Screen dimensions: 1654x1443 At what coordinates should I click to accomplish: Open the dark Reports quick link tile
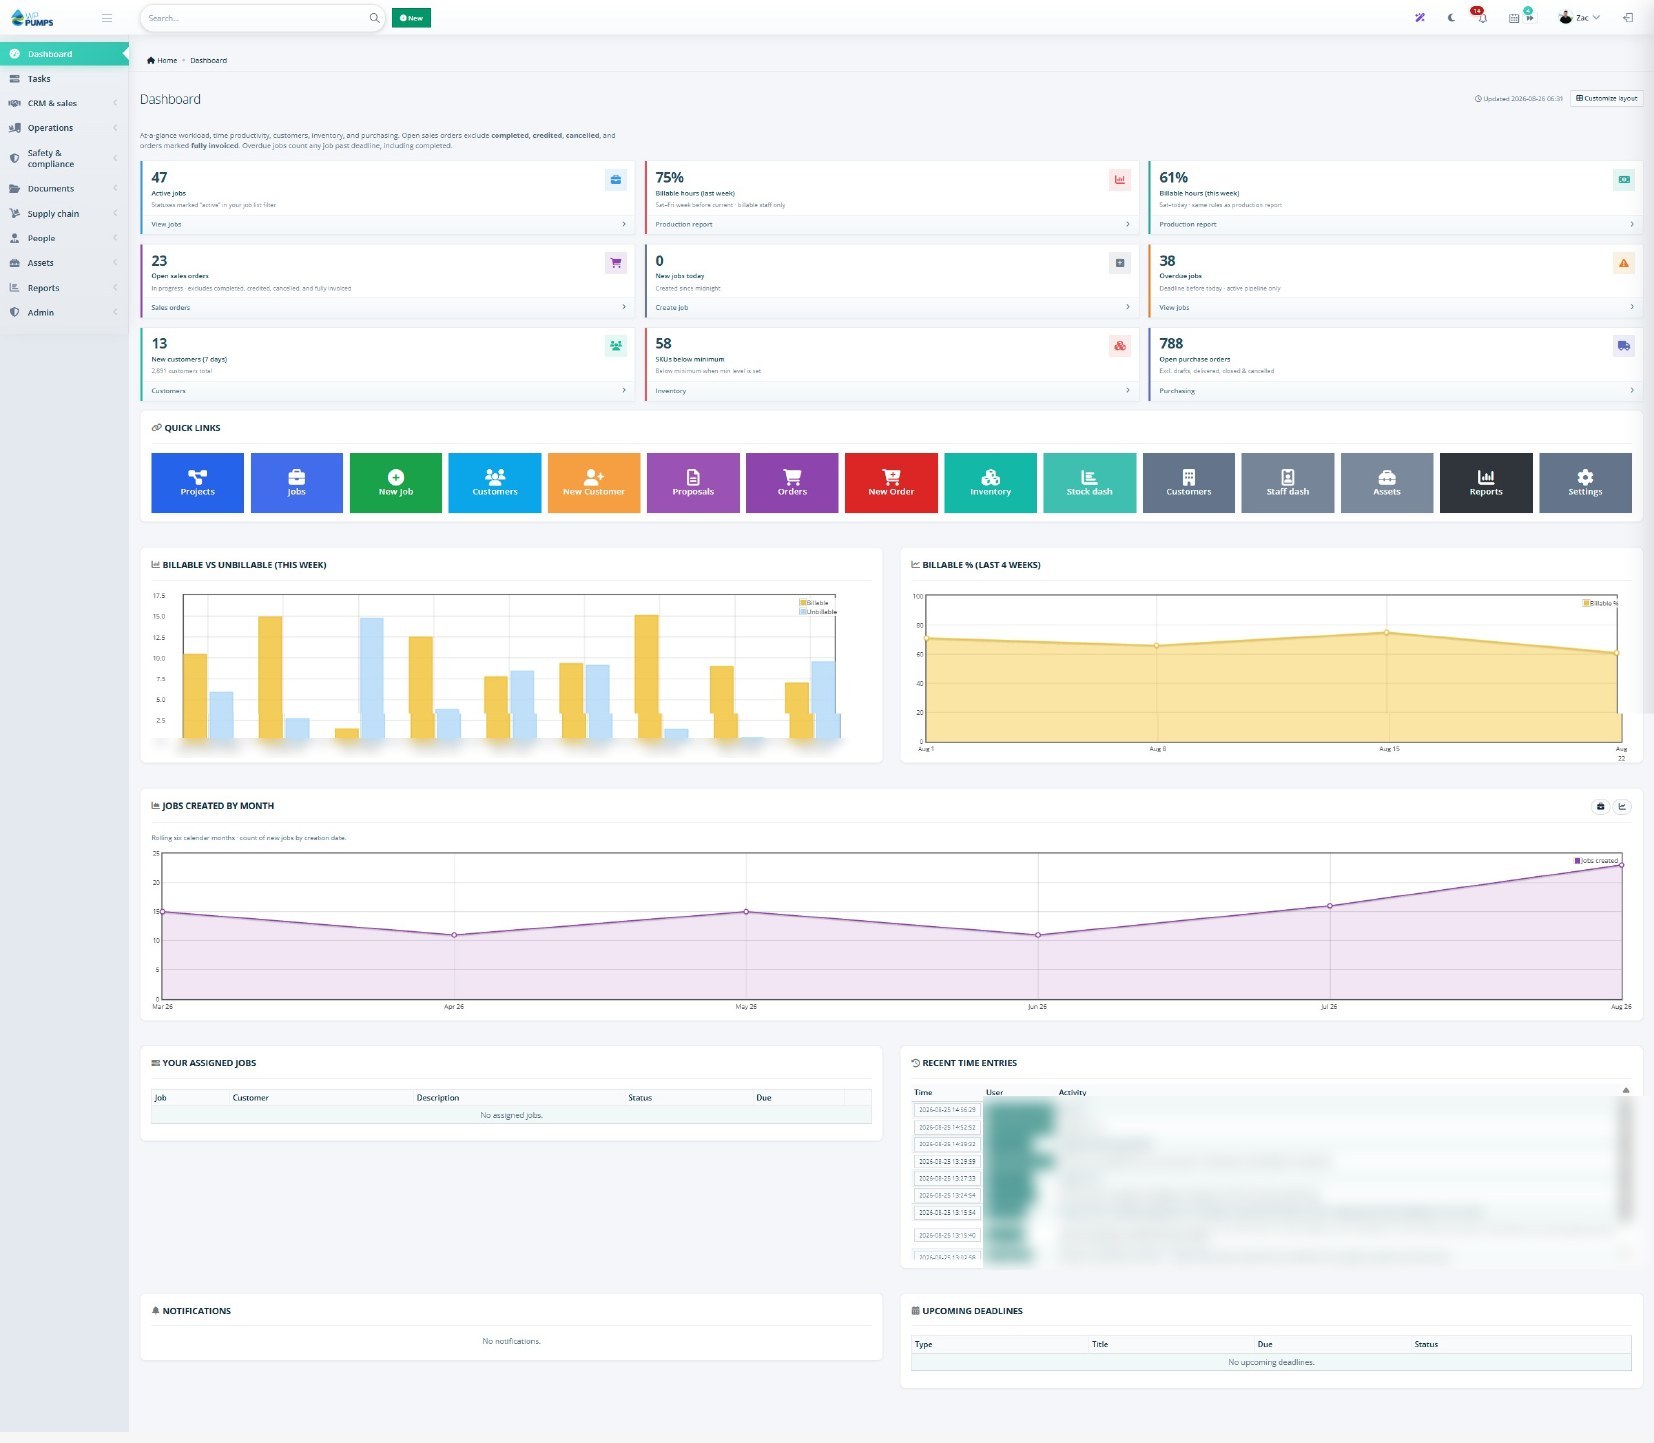click(1486, 483)
